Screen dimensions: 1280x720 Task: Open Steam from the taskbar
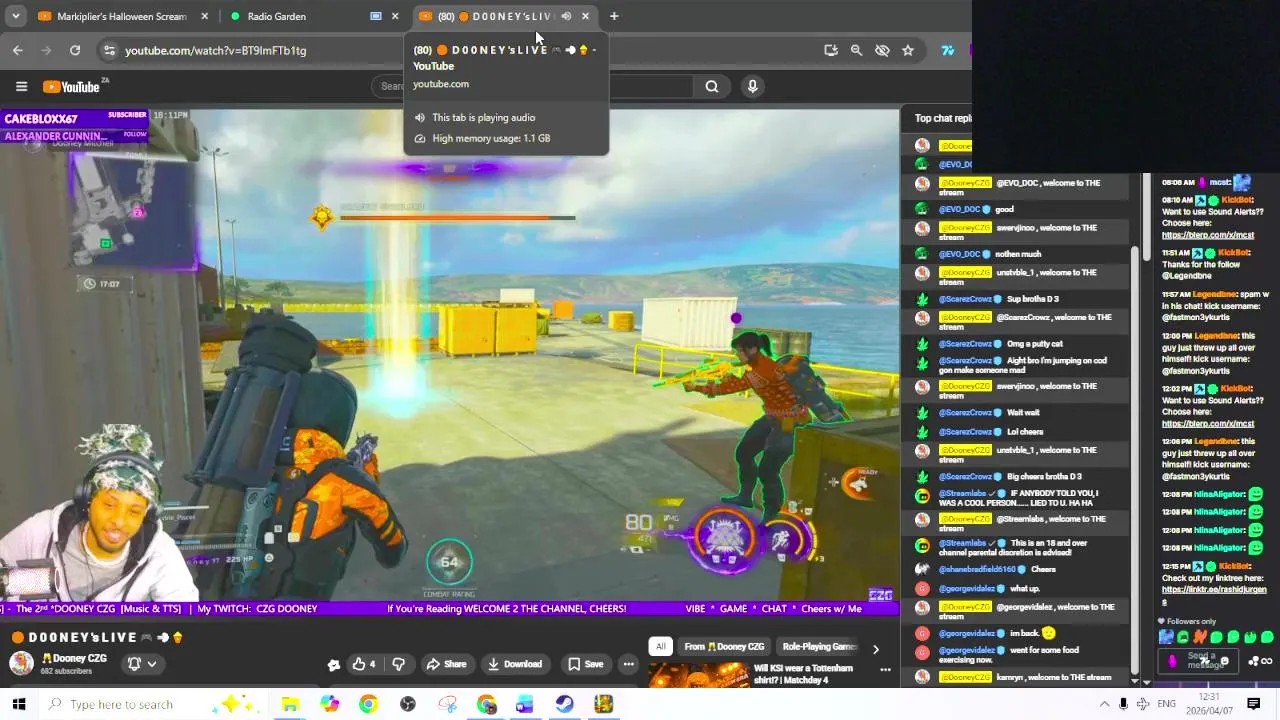565,704
